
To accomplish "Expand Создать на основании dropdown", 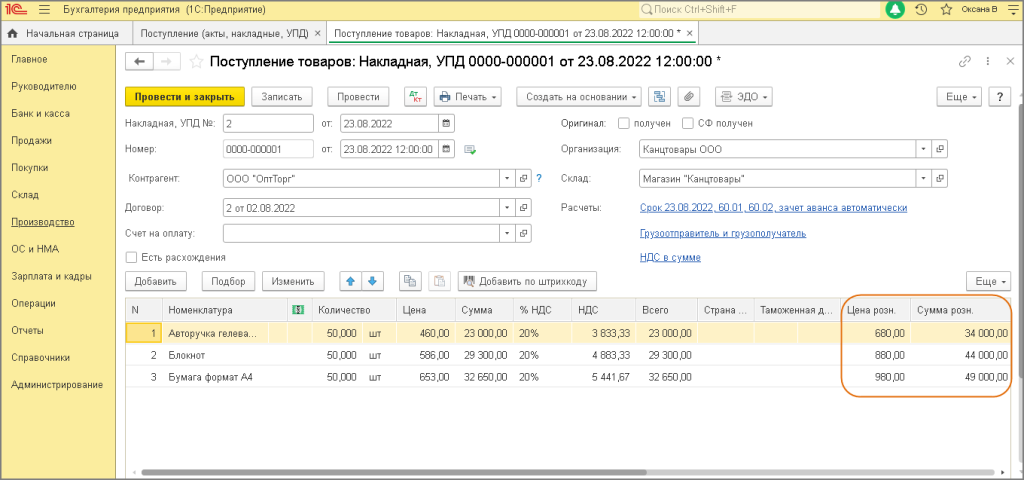I will 579,97.
